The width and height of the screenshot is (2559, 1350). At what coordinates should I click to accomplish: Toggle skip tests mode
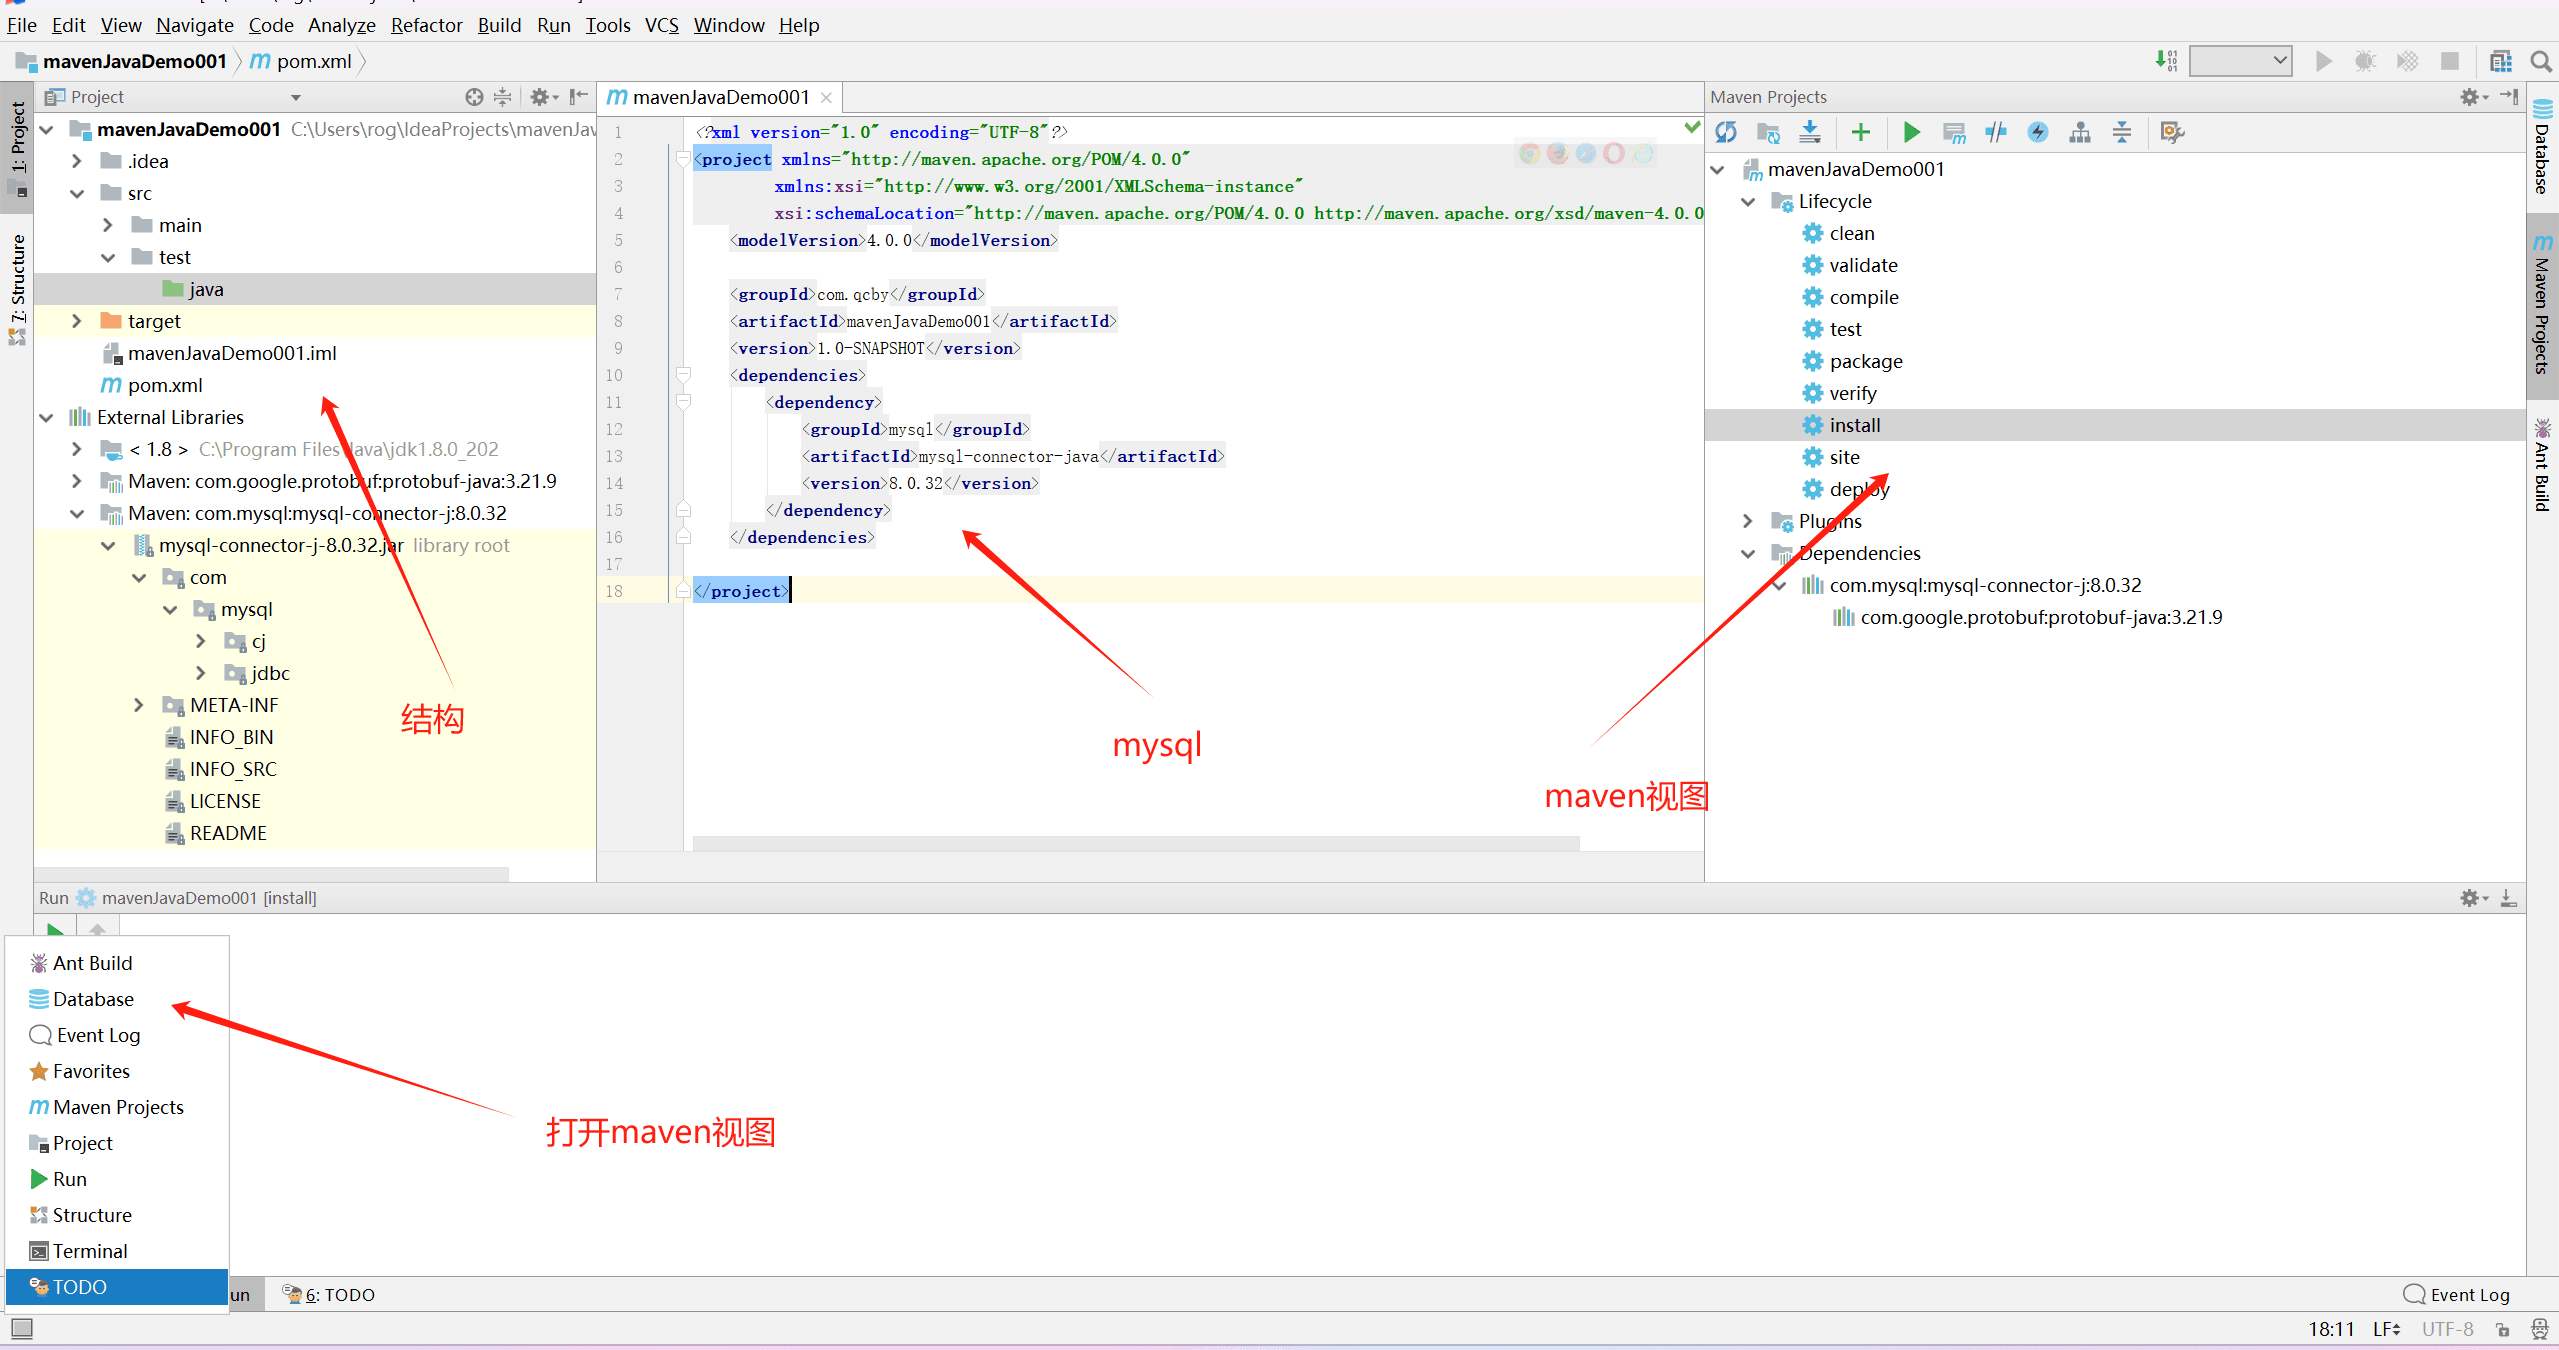[2038, 132]
